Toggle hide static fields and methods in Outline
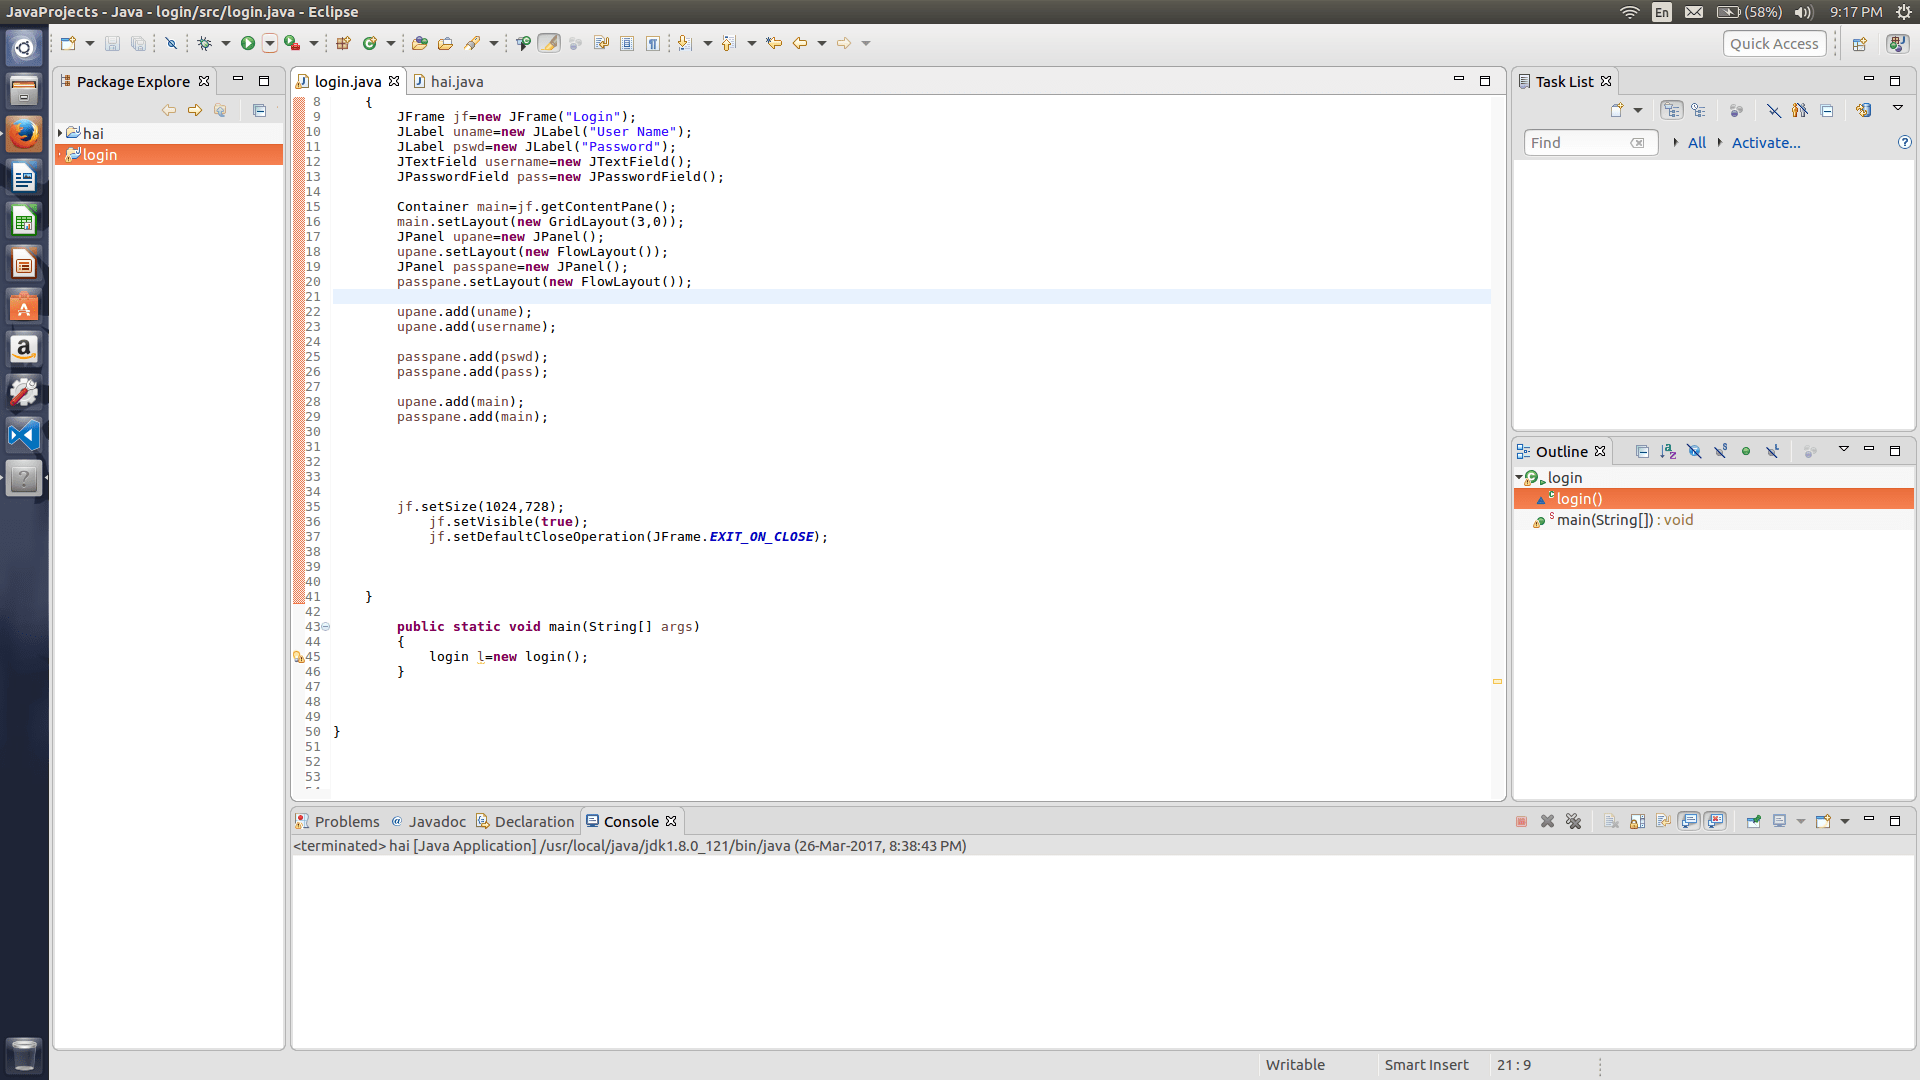1920x1080 pixels. (x=1720, y=452)
